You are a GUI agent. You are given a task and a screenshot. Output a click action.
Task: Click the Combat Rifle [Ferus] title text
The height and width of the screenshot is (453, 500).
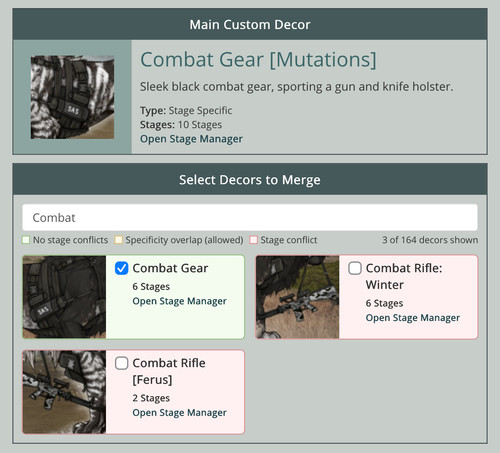[169, 371]
